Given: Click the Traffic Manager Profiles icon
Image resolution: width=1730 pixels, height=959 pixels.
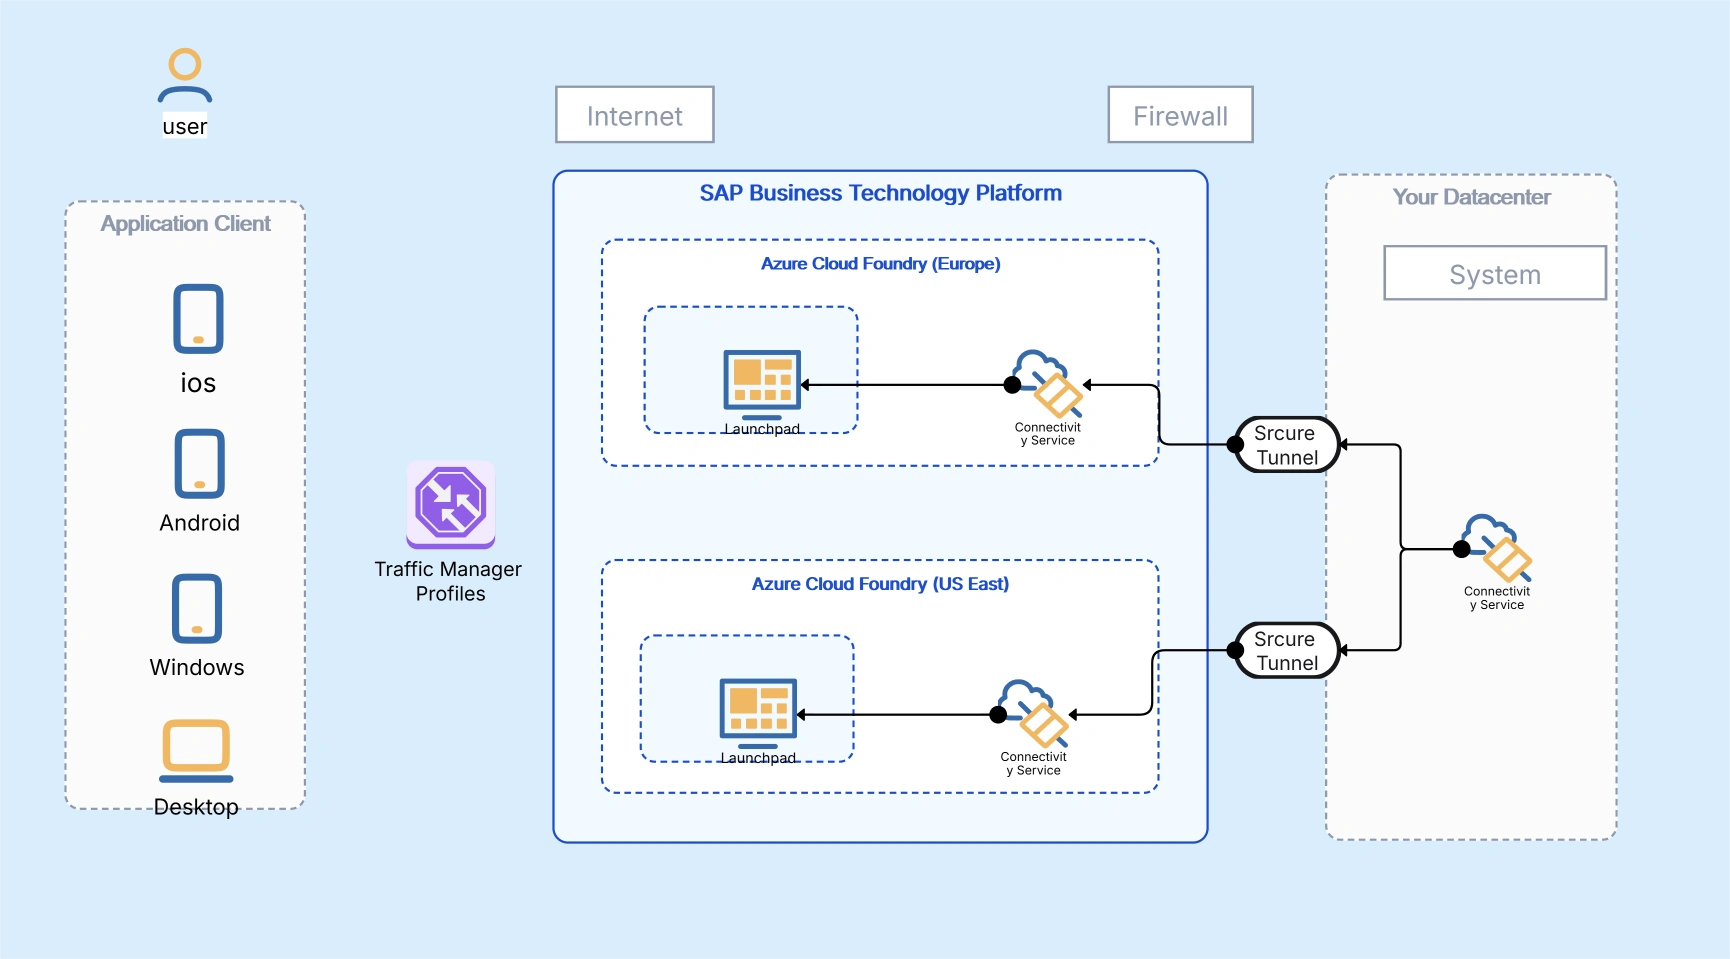Looking at the screenshot, I should coord(450,504).
